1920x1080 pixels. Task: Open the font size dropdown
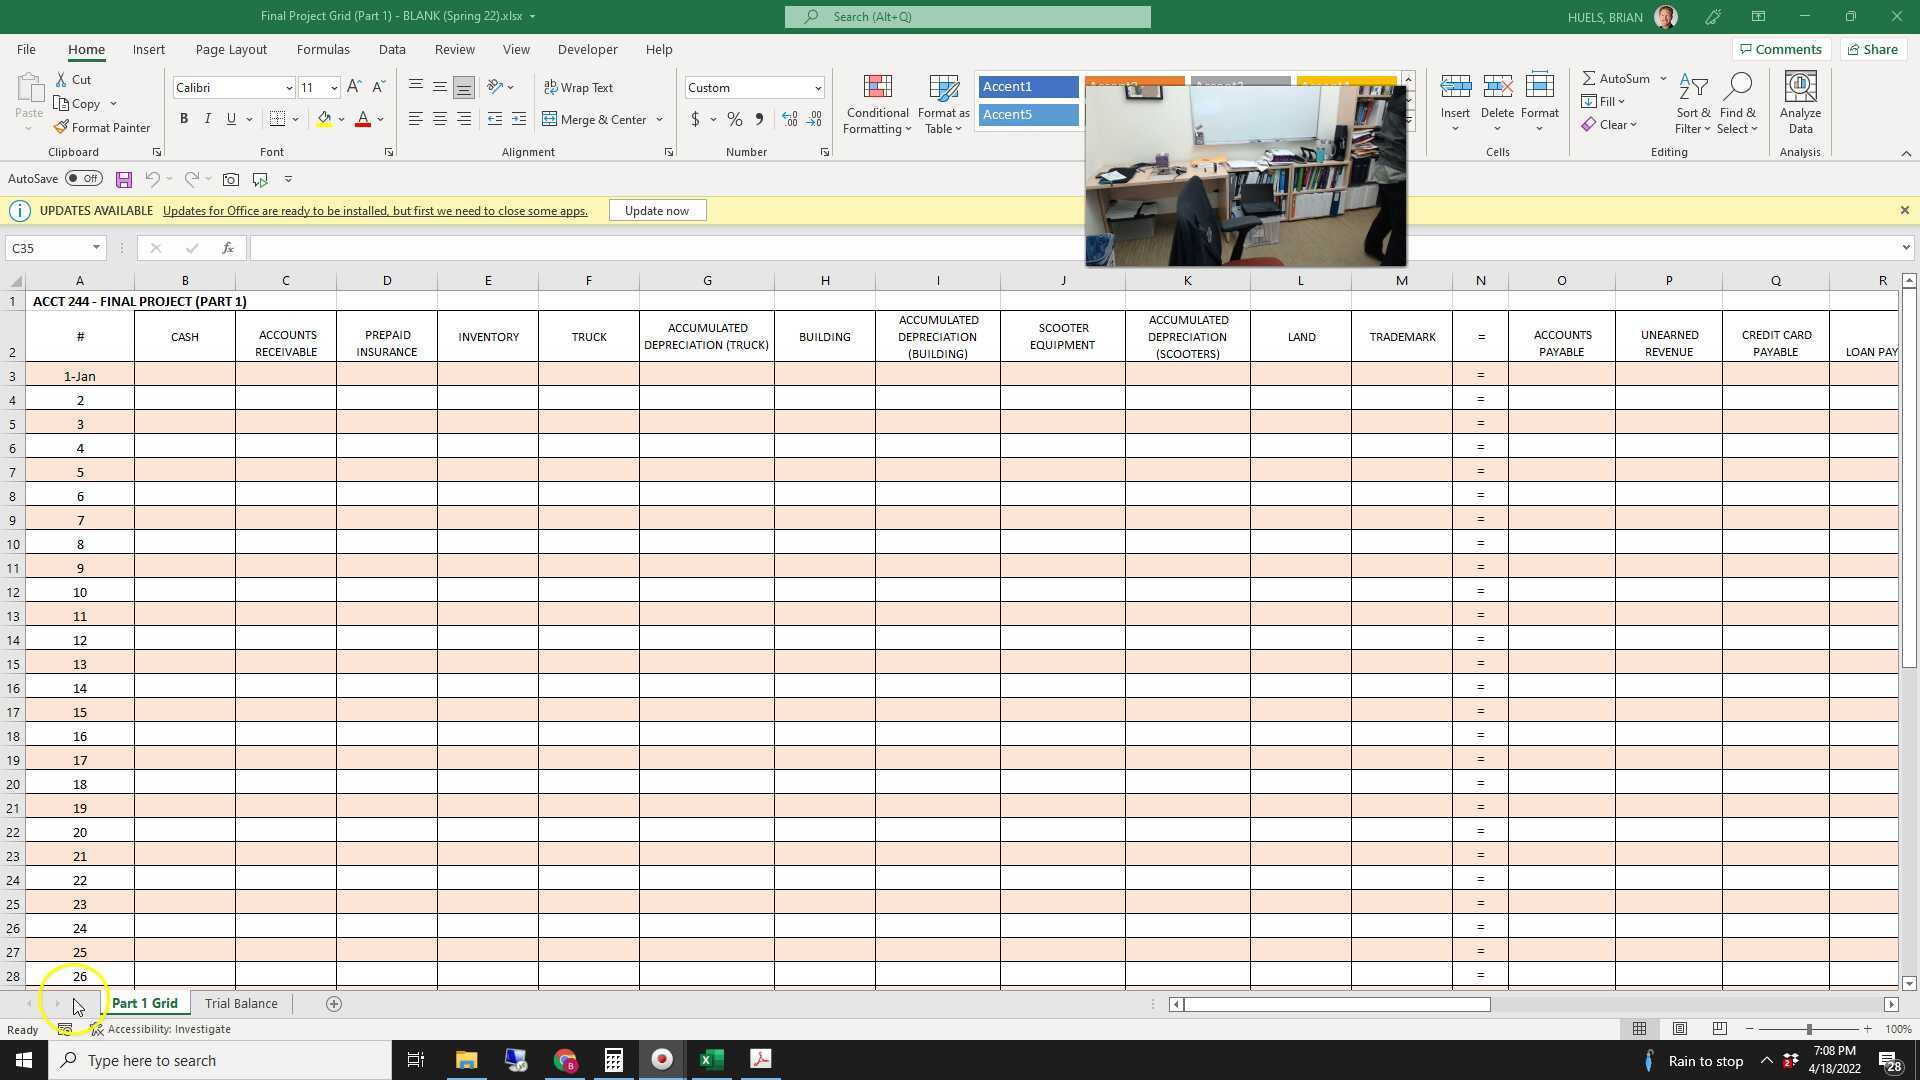(x=333, y=88)
